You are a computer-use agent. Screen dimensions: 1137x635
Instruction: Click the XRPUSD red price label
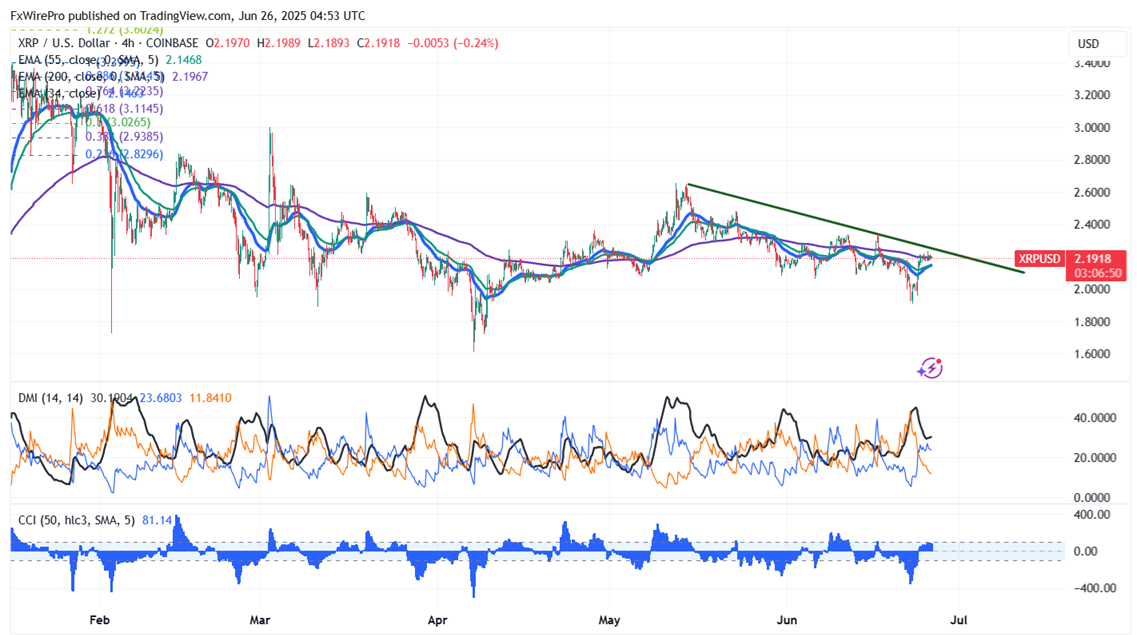point(1039,258)
